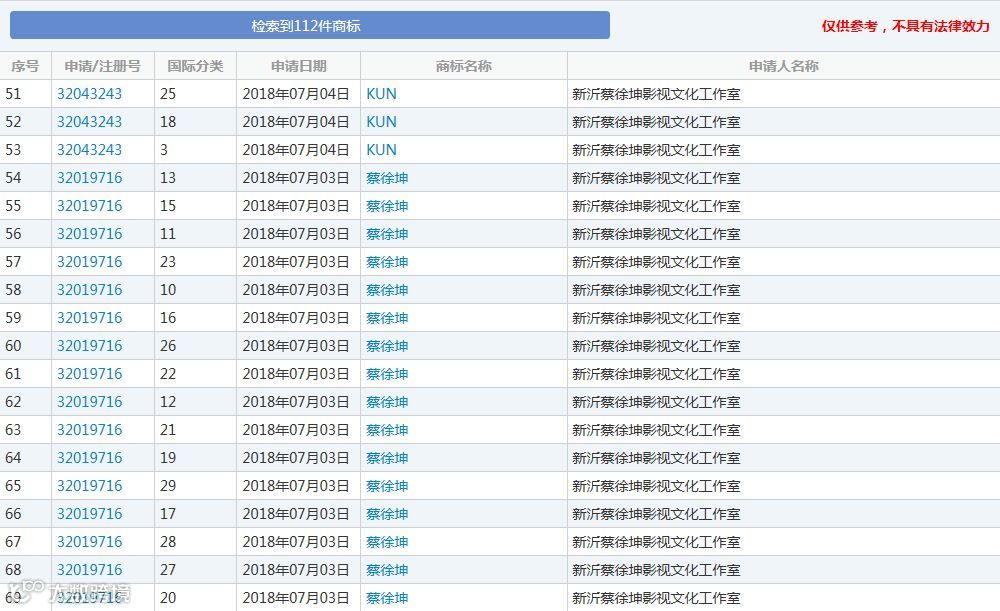The height and width of the screenshot is (611, 1000).
Task: Open registration number 32019716 in row 57
Action: (x=89, y=262)
